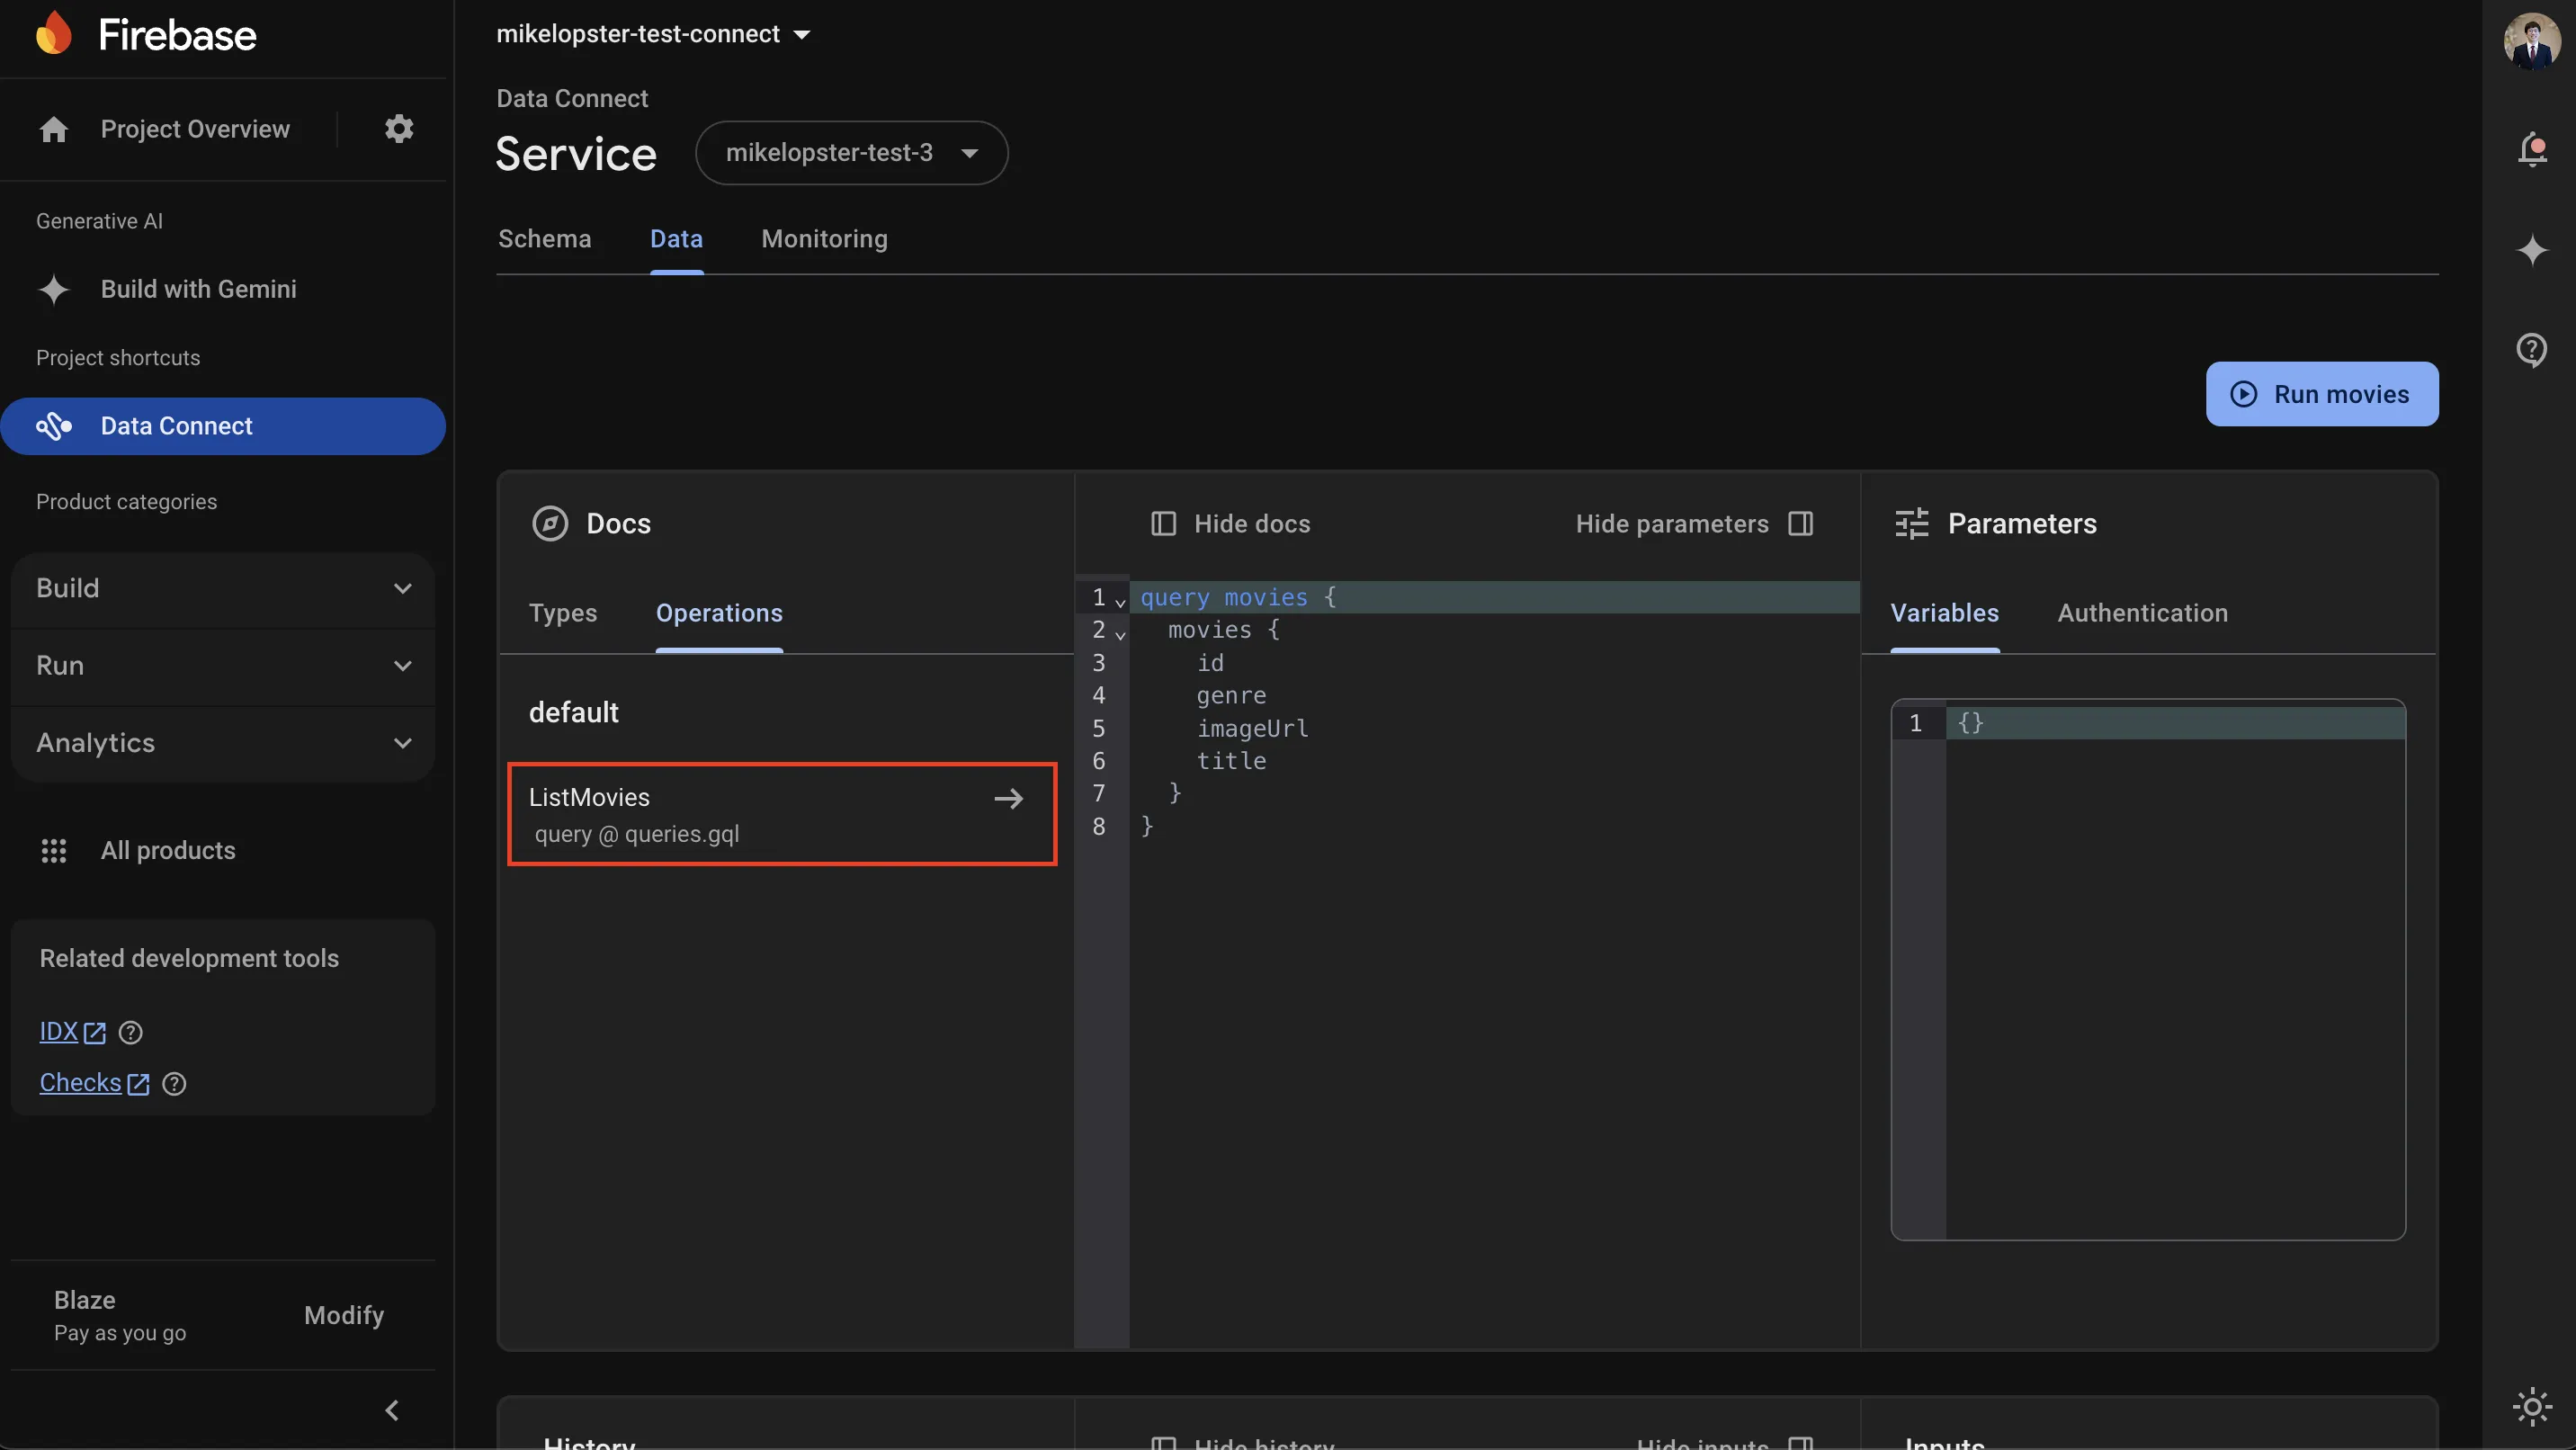The height and width of the screenshot is (1450, 2576).
Task: Click the Docs compass icon
Action: 550,523
